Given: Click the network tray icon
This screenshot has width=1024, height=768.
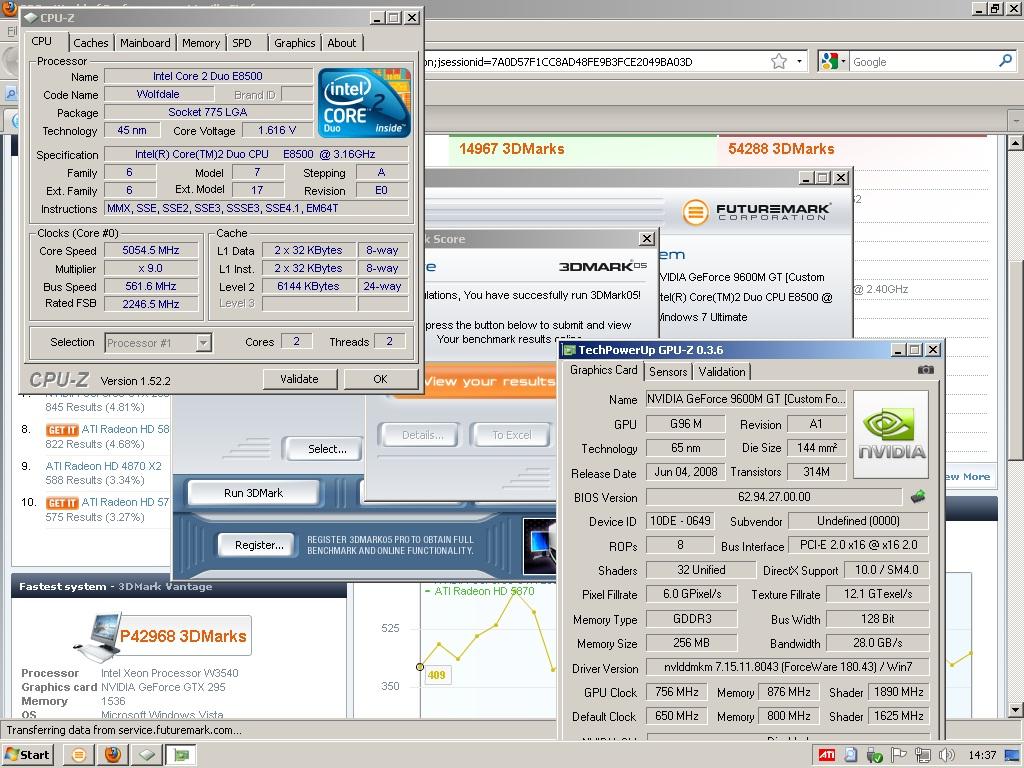Looking at the screenshot, I should point(922,755).
